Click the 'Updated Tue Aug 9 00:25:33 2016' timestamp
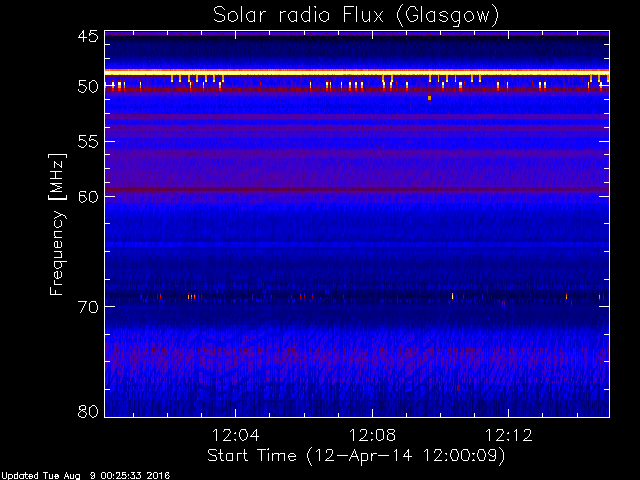The image size is (640, 480). coord(85,476)
